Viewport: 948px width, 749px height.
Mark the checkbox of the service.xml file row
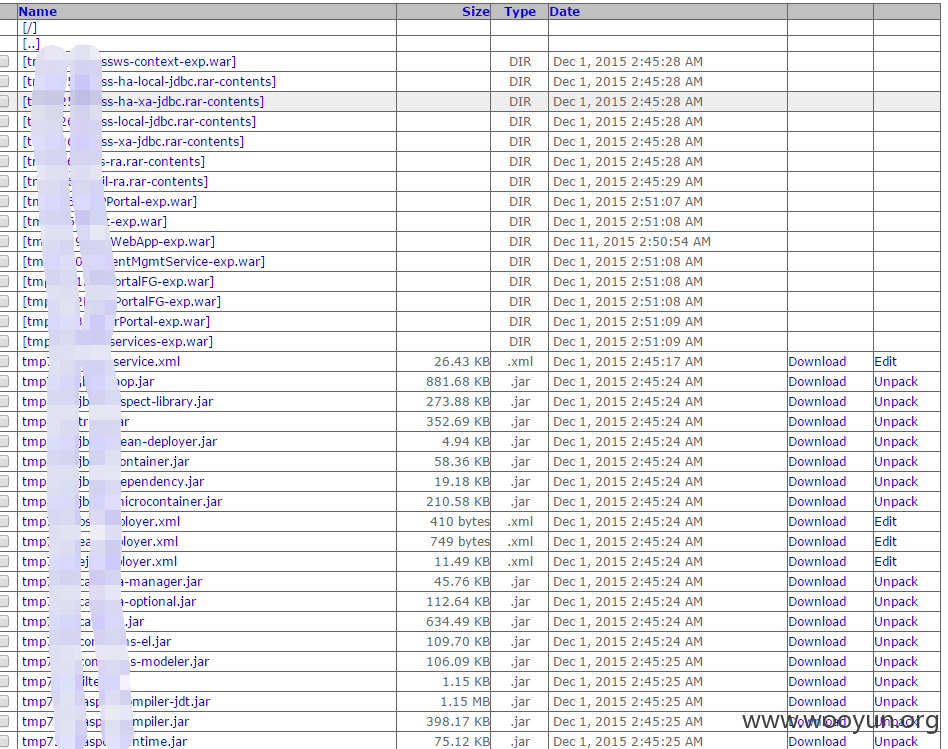click(4, 362)
